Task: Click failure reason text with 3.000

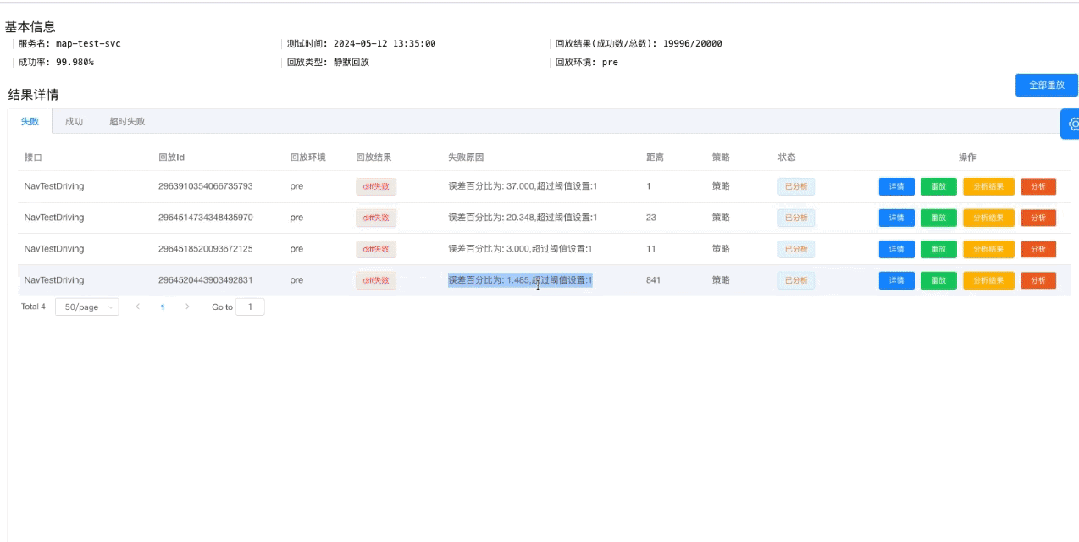Action: [x=520, y=249]
